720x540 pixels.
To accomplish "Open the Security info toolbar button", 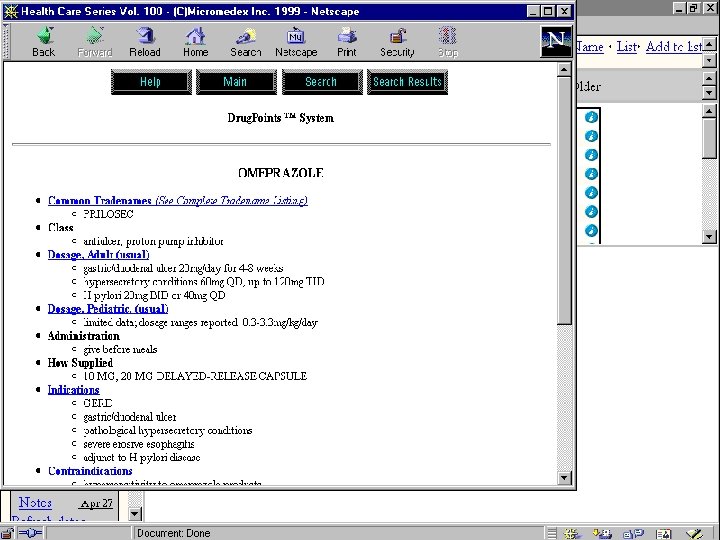I will point(397,42).
